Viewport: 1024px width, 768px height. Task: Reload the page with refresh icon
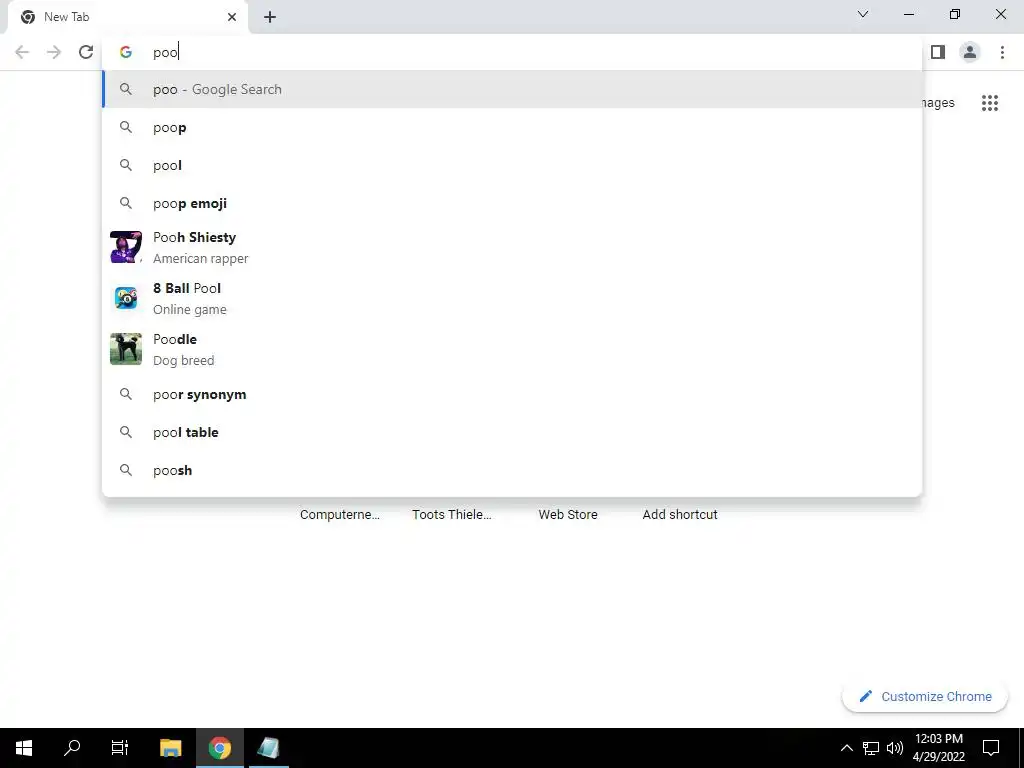point(86,52)
